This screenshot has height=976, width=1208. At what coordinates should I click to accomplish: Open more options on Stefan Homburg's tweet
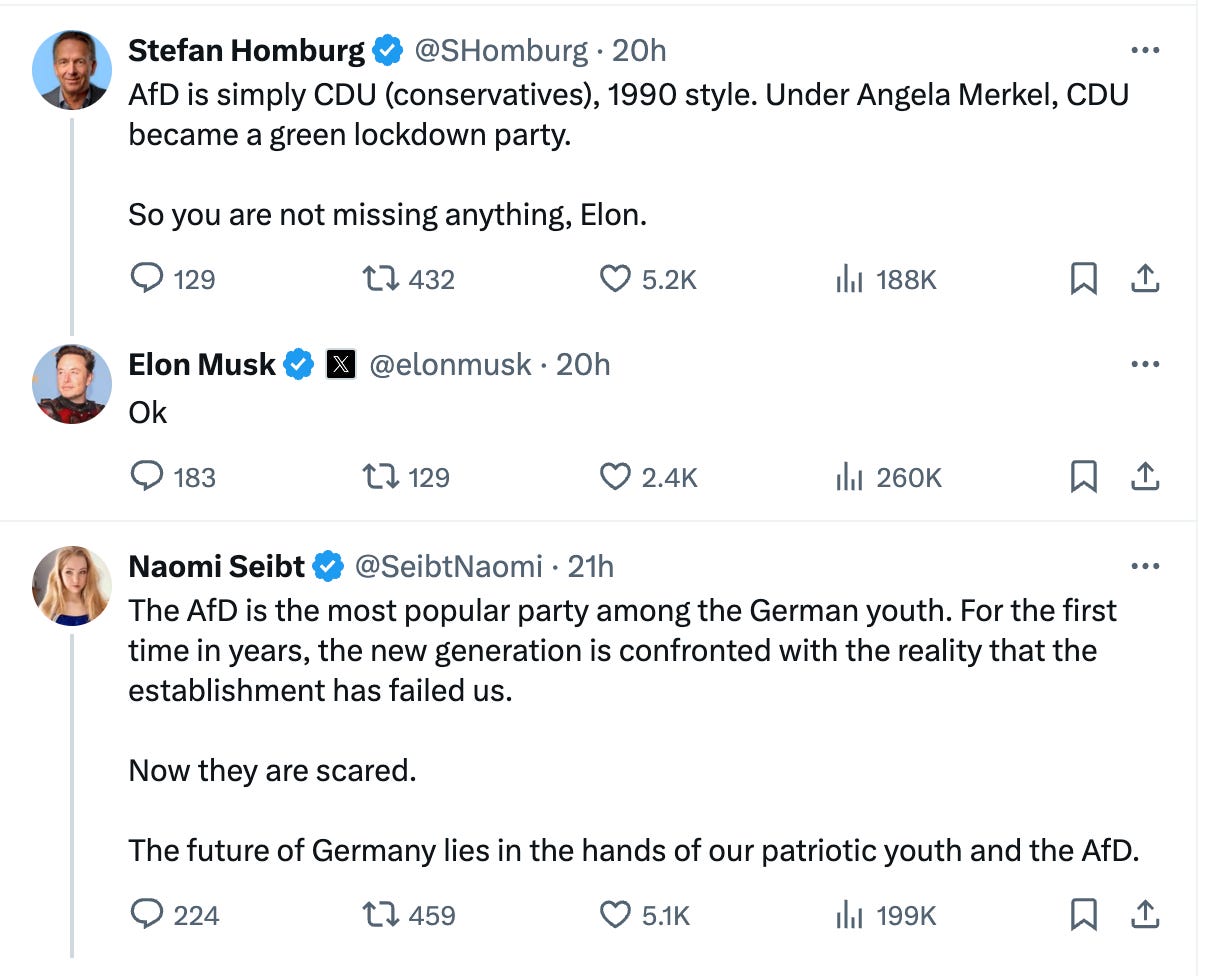tap(1144, 50)
